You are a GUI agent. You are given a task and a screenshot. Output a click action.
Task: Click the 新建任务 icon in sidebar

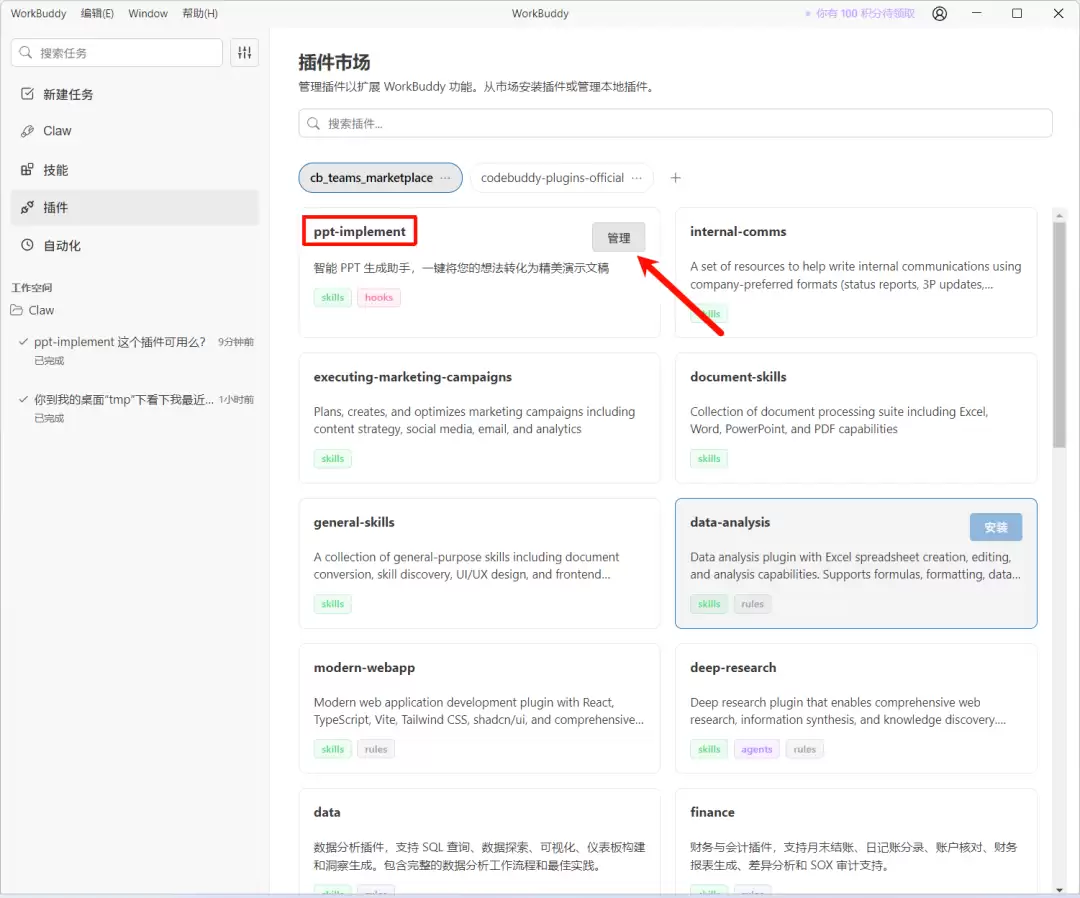pyautogui.click(x=28, y=94)
